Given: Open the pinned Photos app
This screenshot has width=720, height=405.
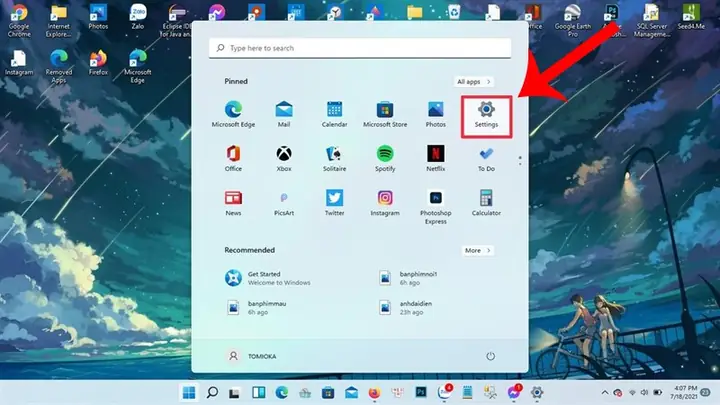Looking at the screenshot, I should [435, 114].
